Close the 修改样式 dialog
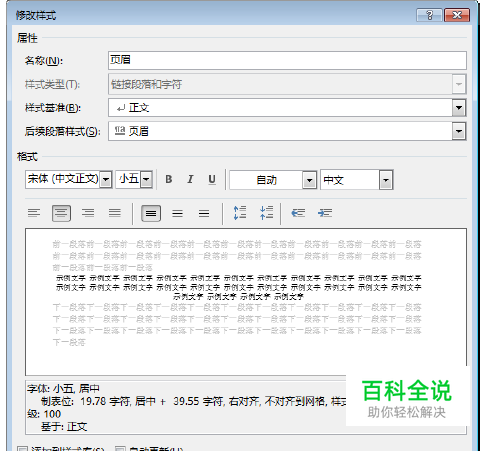Screen dimensions: 495x451 coord(457,15)
